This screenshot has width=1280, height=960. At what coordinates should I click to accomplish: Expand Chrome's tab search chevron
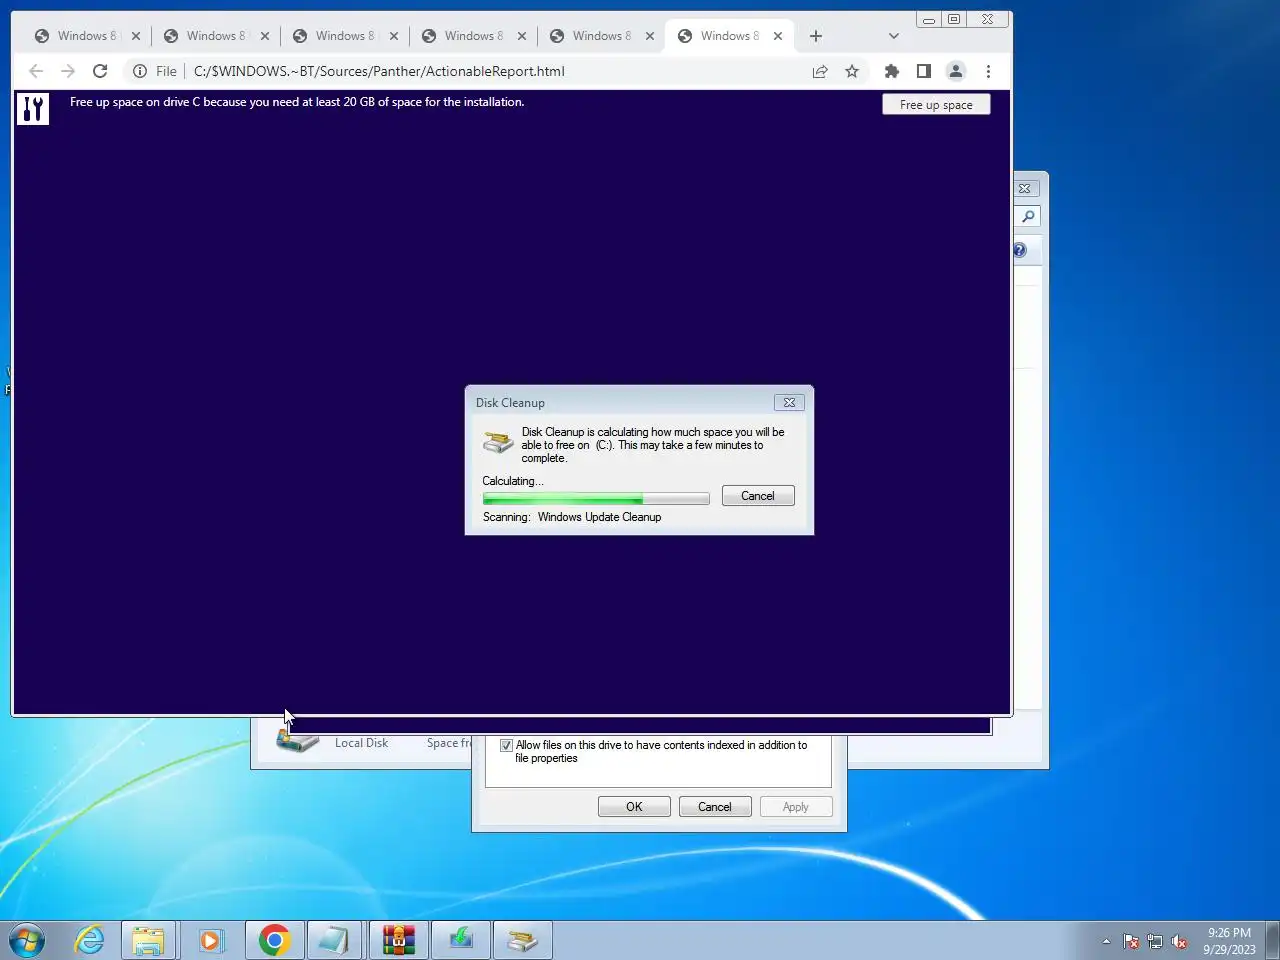894,36
